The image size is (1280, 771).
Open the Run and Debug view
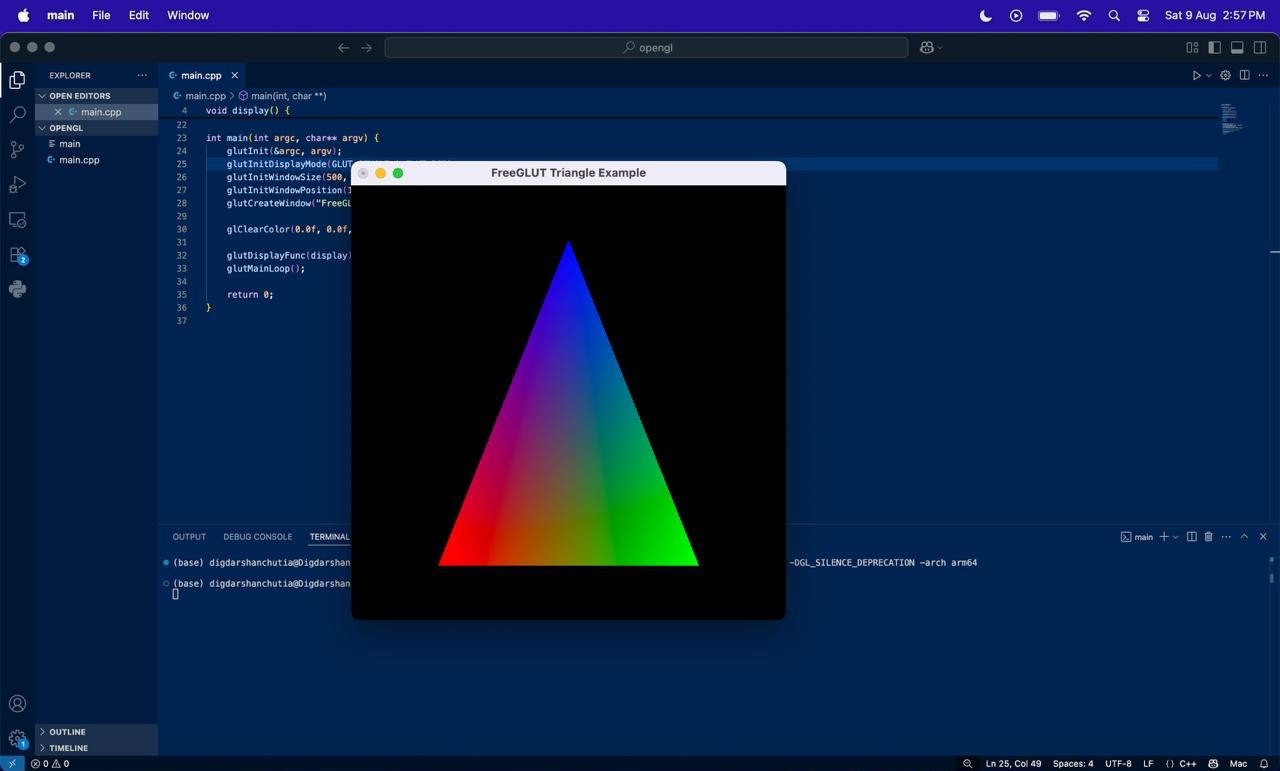click(x=17, y=184)
